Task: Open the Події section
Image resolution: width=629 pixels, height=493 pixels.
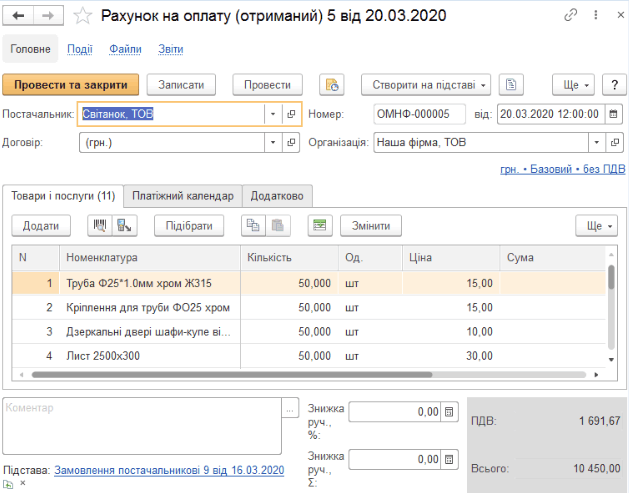Action: coord(80,49)
